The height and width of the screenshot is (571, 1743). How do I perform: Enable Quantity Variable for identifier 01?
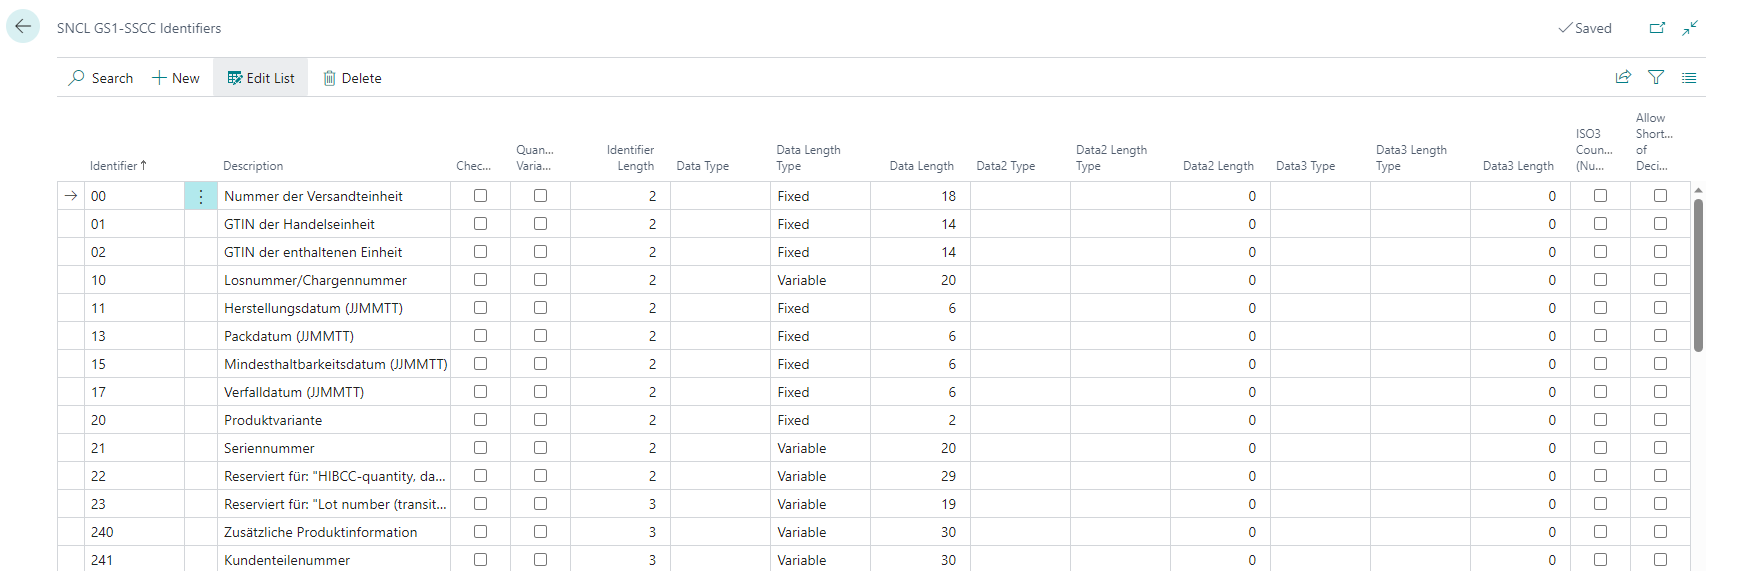541,224
